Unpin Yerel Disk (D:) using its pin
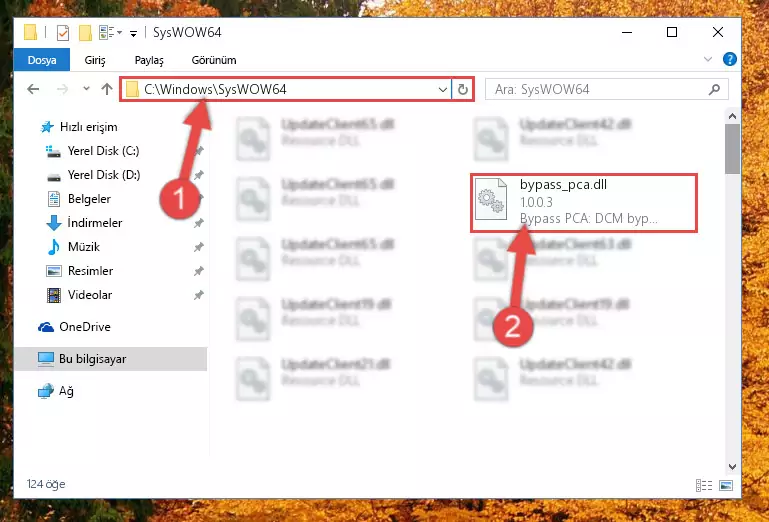Screen dimensions: 769x522 [199, 175]
